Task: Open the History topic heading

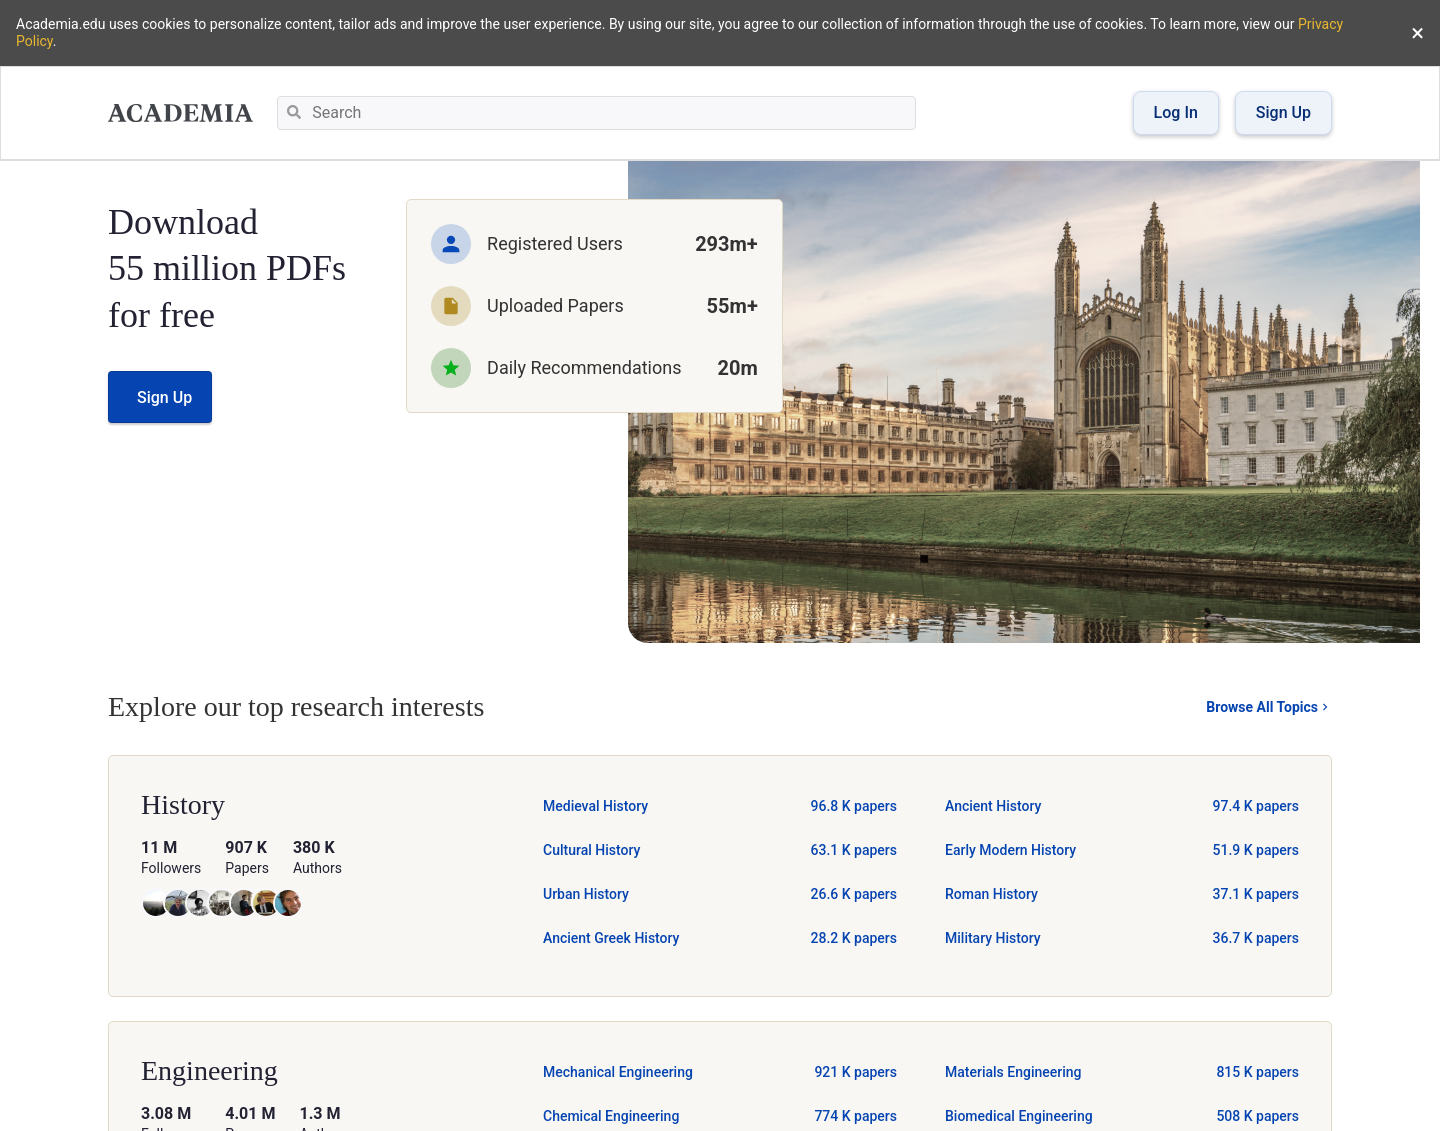Action: click(183, 805)
